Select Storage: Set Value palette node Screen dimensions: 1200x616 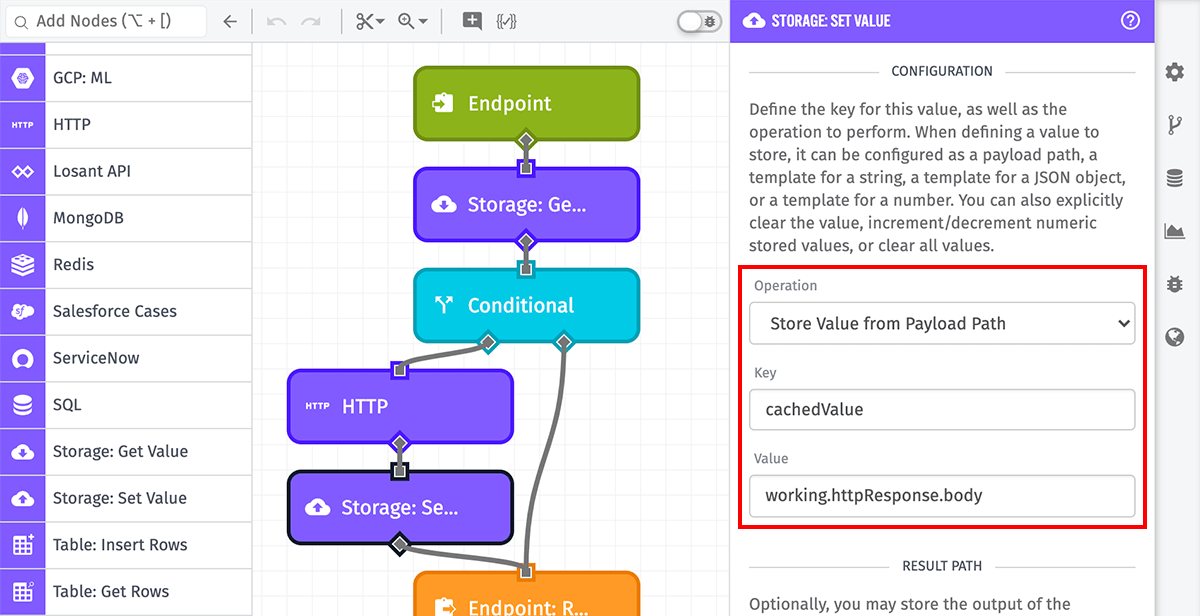125,498
